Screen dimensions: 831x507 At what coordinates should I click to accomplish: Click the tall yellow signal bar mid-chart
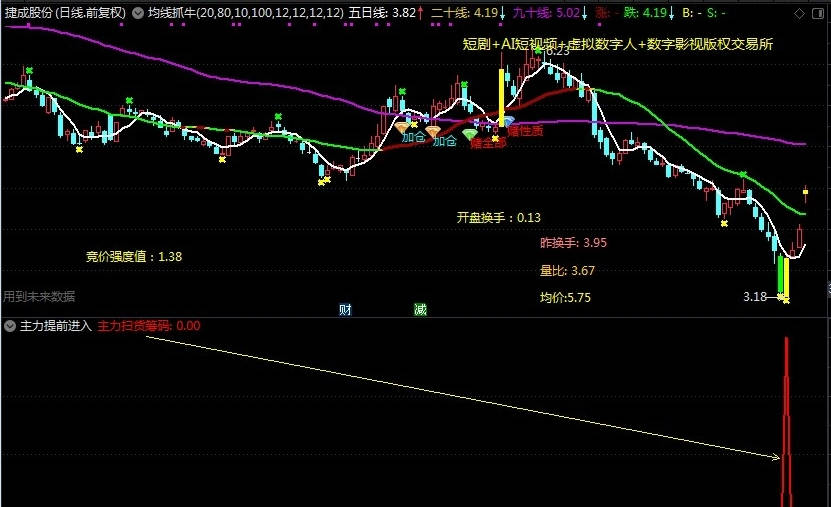[501, 97]
